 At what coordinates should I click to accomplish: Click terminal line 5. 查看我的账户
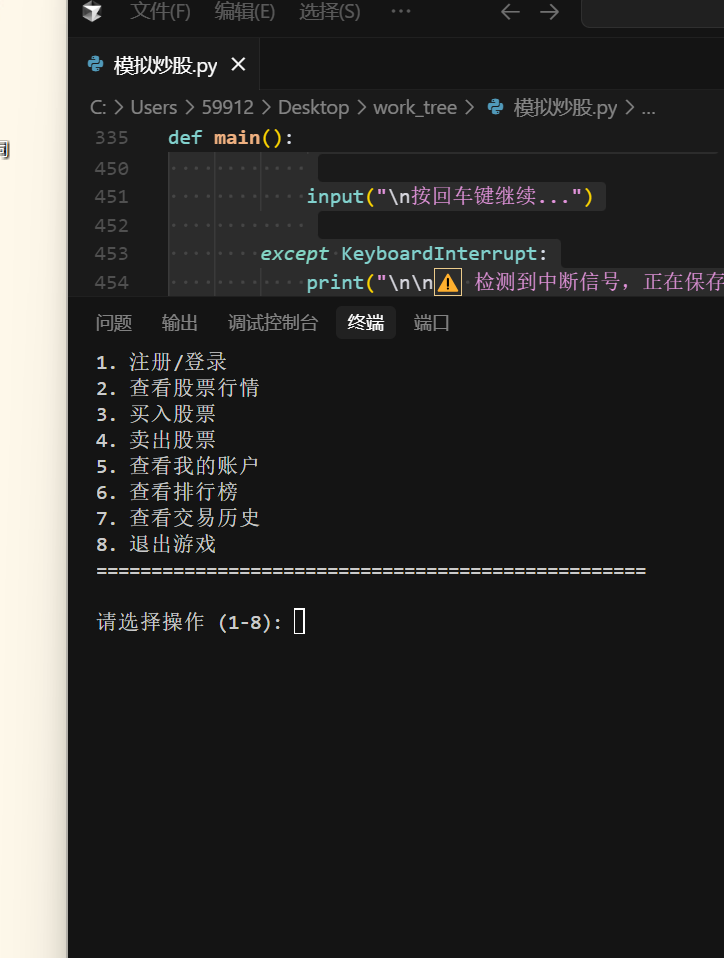pos(178,466)
